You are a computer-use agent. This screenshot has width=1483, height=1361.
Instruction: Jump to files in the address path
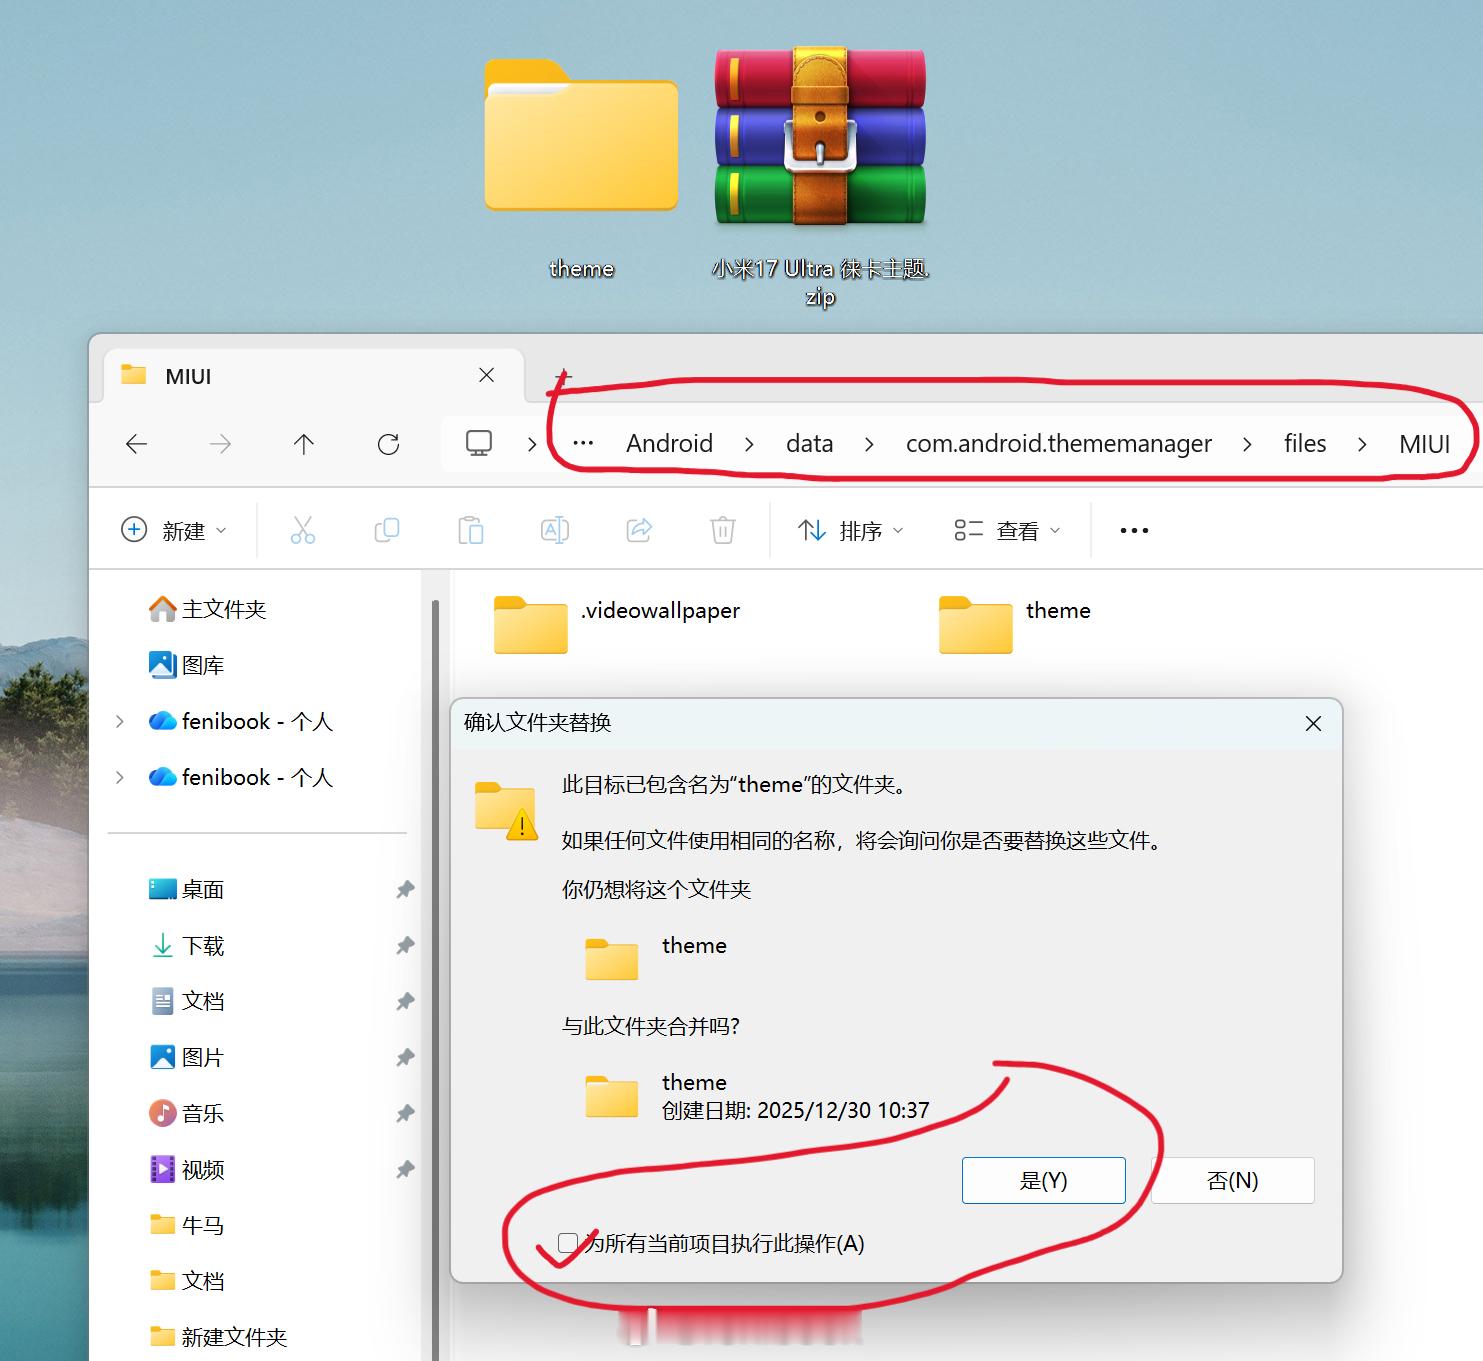click(1305, 443)
